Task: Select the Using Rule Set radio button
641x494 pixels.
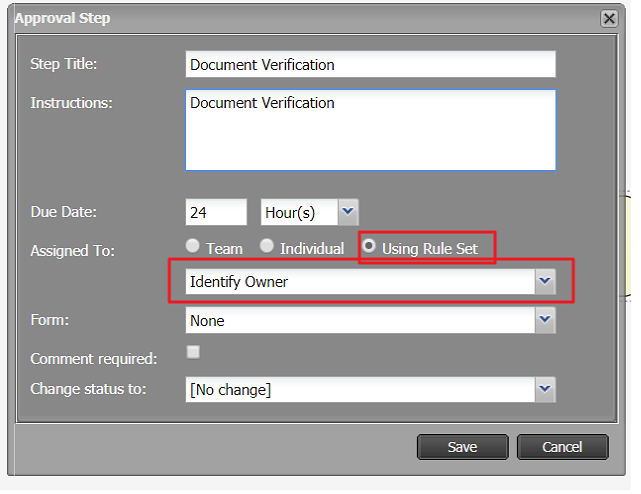Action: 369,246
